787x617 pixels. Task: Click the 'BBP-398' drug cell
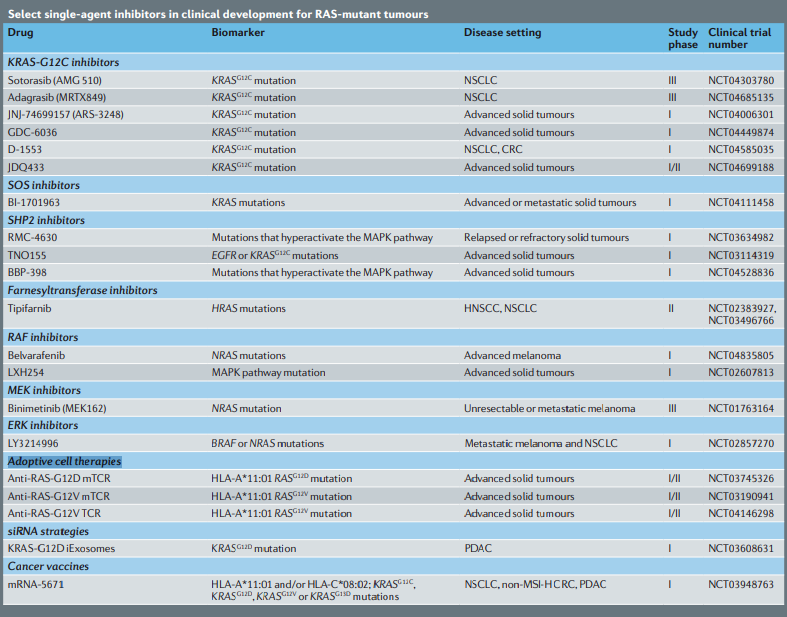click(x=27, y=273)
